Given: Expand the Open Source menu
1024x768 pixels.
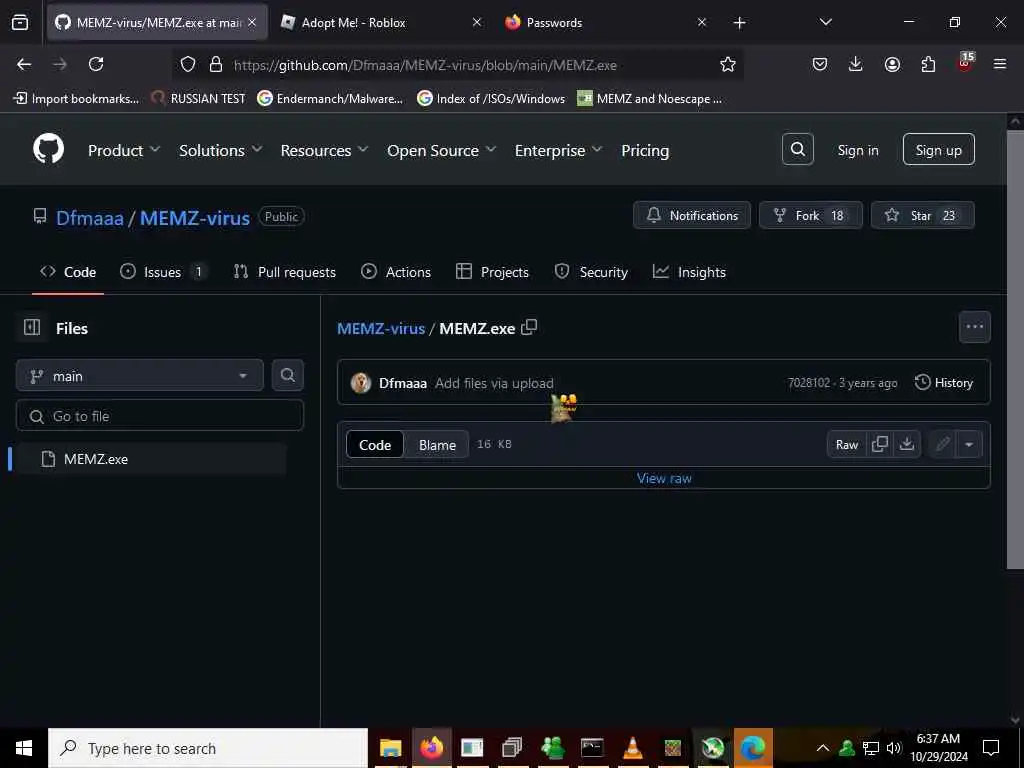Looking at the screenshot, I should [441, 150].
